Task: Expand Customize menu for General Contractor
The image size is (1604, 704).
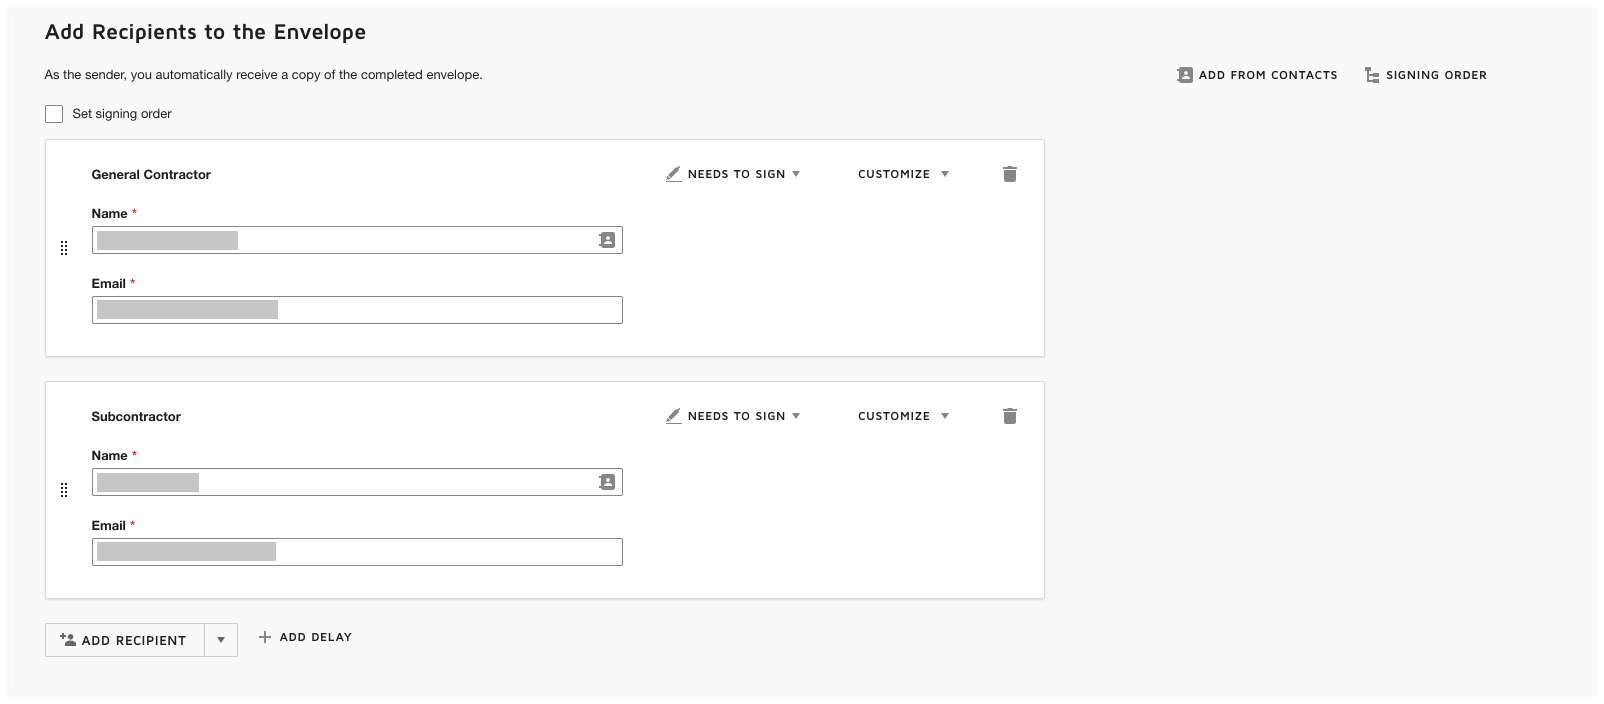Action: [x=903, y=174]
